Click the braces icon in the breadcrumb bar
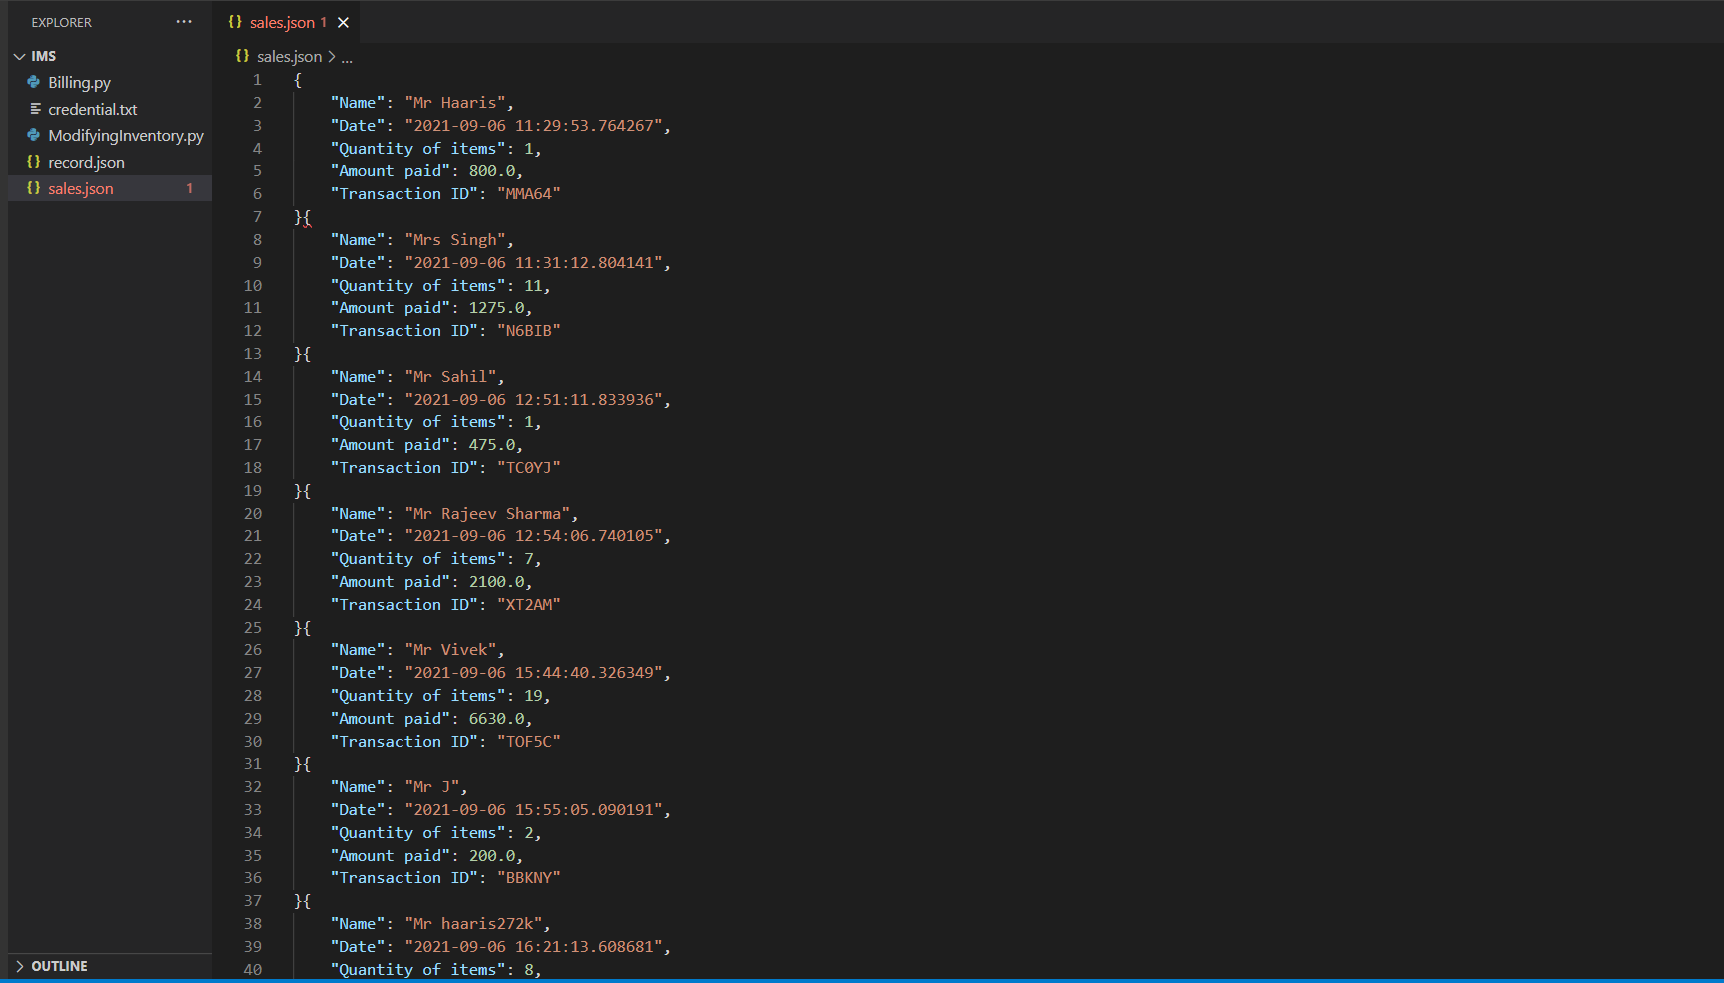 241,56
